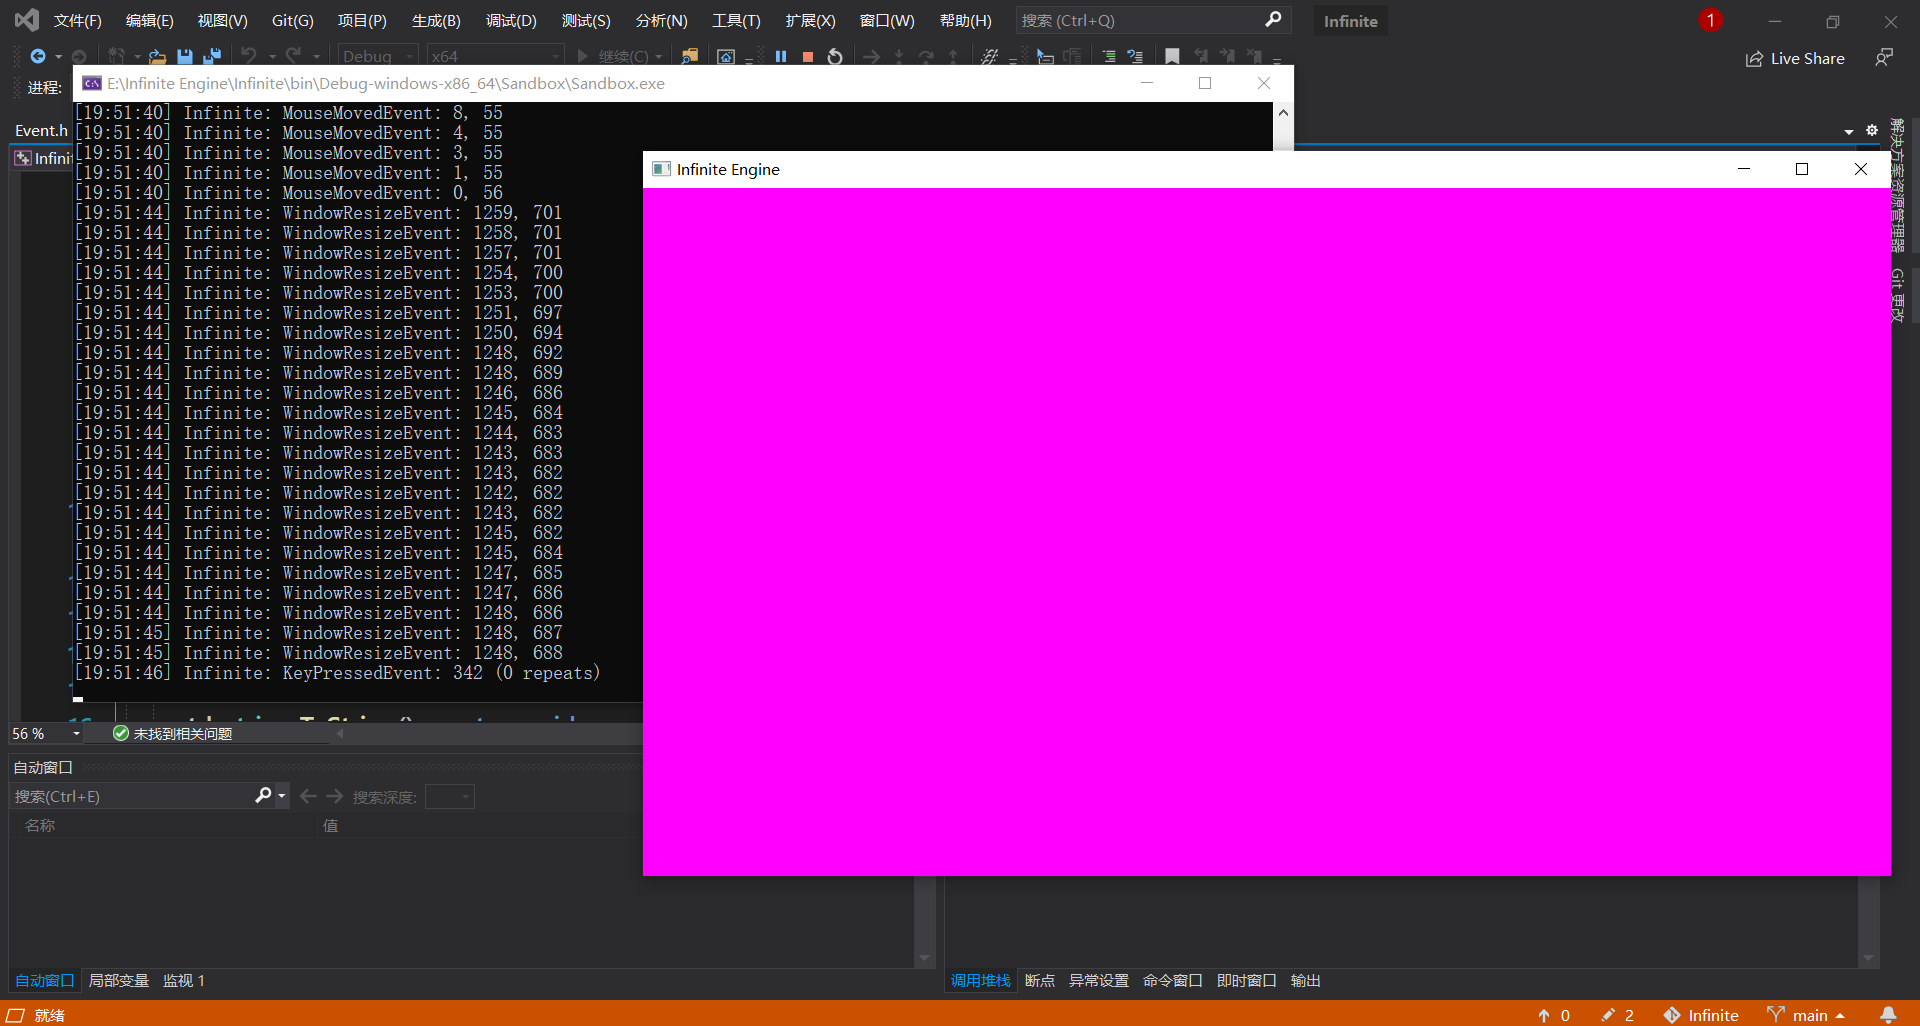Open the search depth dropdown in auto window
Screen dimensions: 1920x1026
pyautogui.click(x=449, y=796)
